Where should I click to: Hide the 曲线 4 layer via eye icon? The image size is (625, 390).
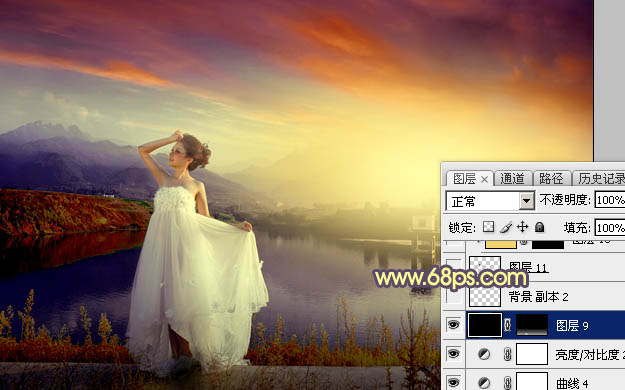[453, 382]
